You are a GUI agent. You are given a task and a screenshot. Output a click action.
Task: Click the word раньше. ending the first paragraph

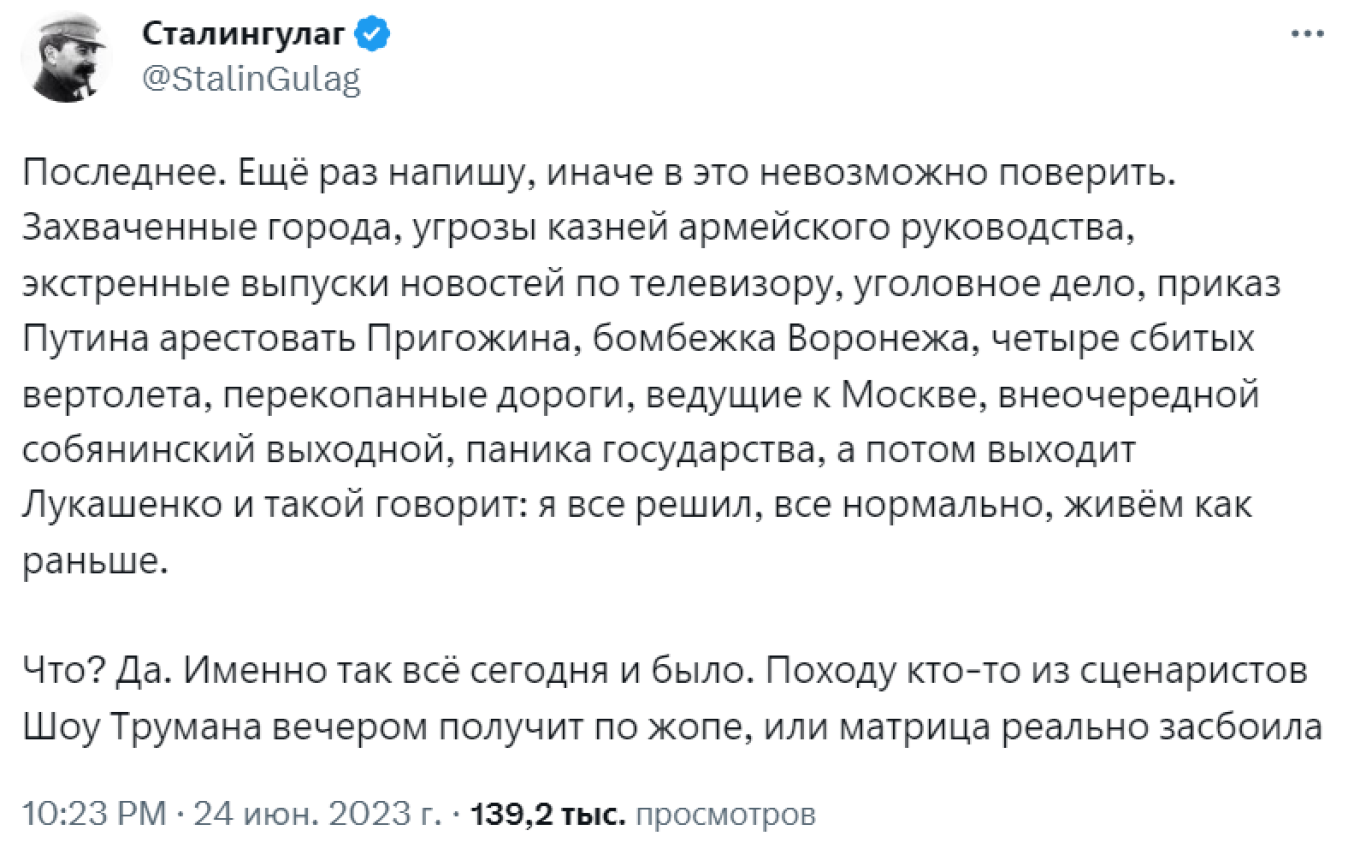[x=91, y=560]
